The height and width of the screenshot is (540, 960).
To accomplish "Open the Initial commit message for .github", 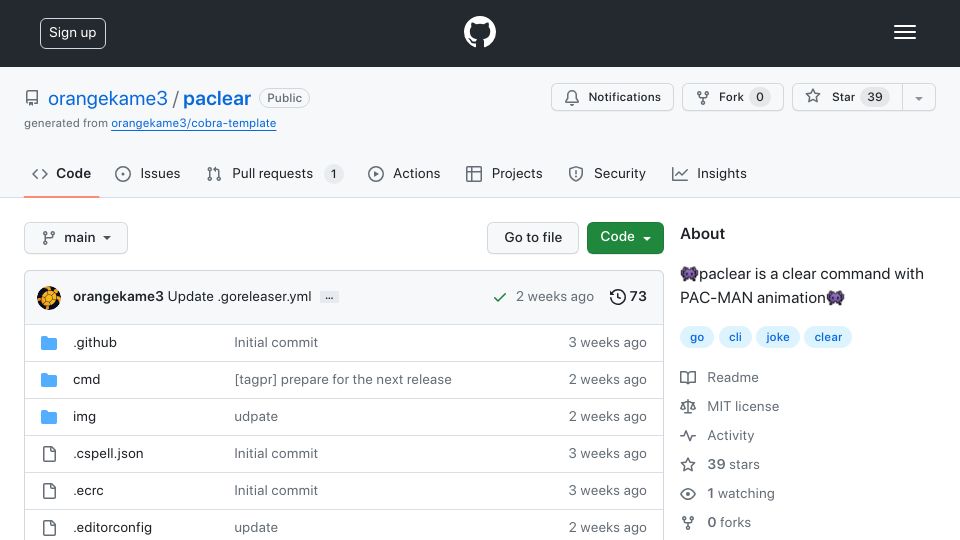I will click(276, 342).
